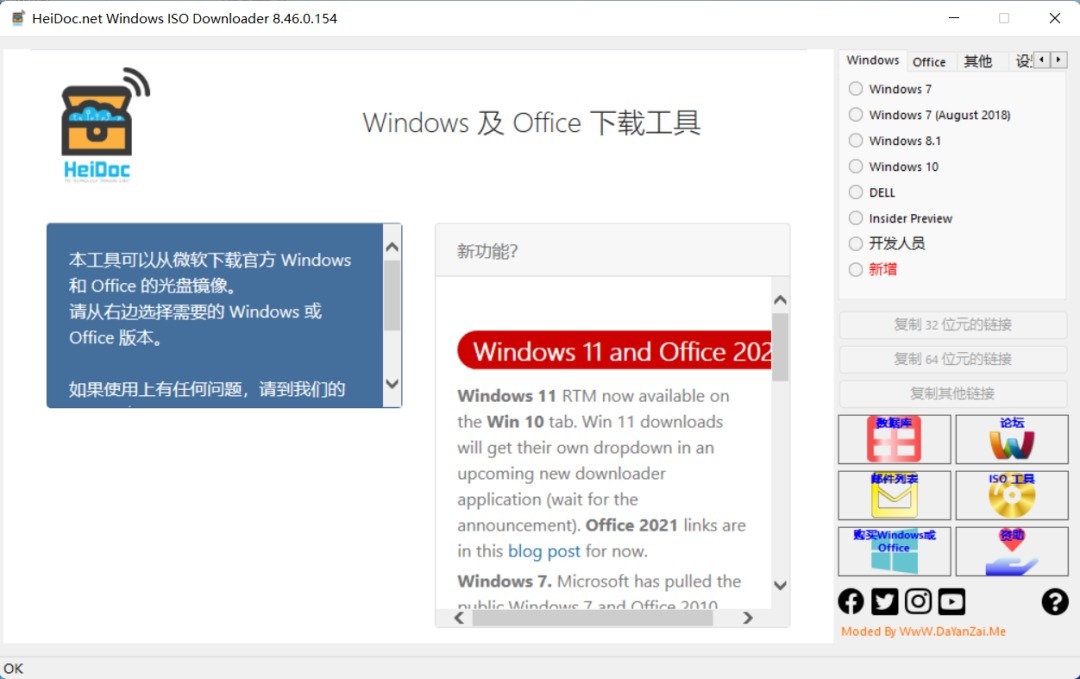Open the Twitter icon link

click(884, 601)
